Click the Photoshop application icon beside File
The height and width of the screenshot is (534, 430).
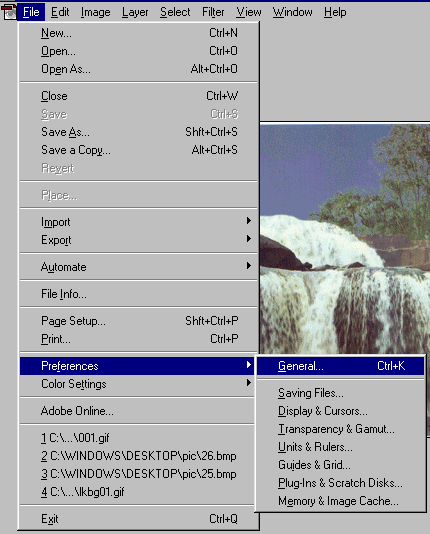coord(9,12)
